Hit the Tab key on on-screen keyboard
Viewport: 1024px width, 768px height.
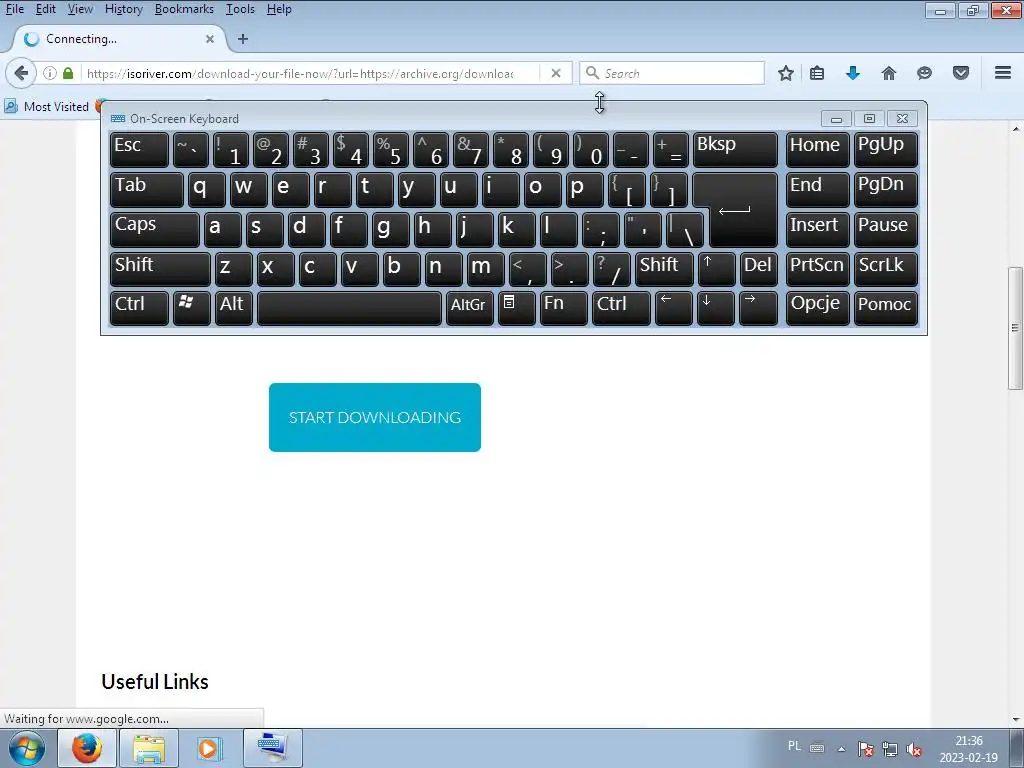tap(147, 190)
